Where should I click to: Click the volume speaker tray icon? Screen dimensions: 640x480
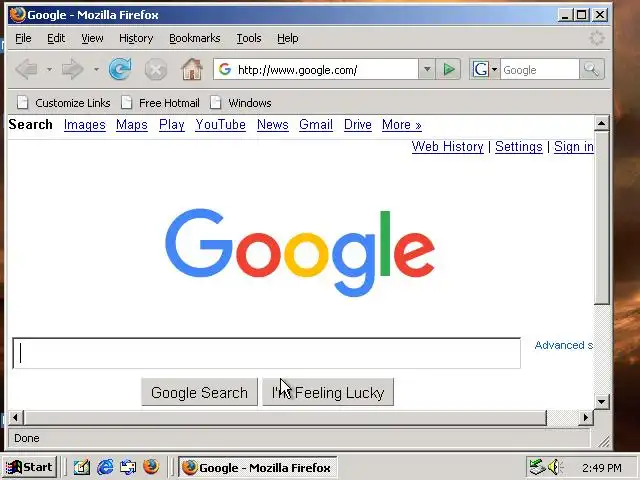pyautogui.click(x=554, y=467)
